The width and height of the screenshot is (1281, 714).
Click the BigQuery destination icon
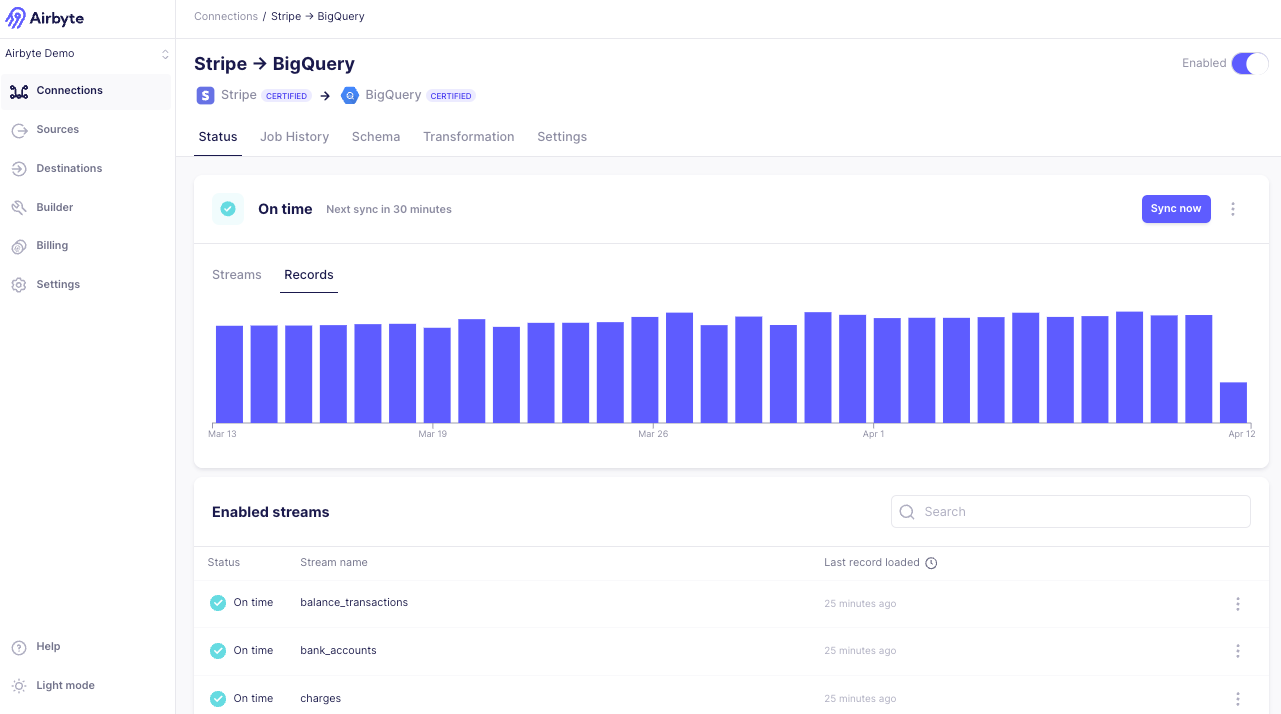(349, 96)
